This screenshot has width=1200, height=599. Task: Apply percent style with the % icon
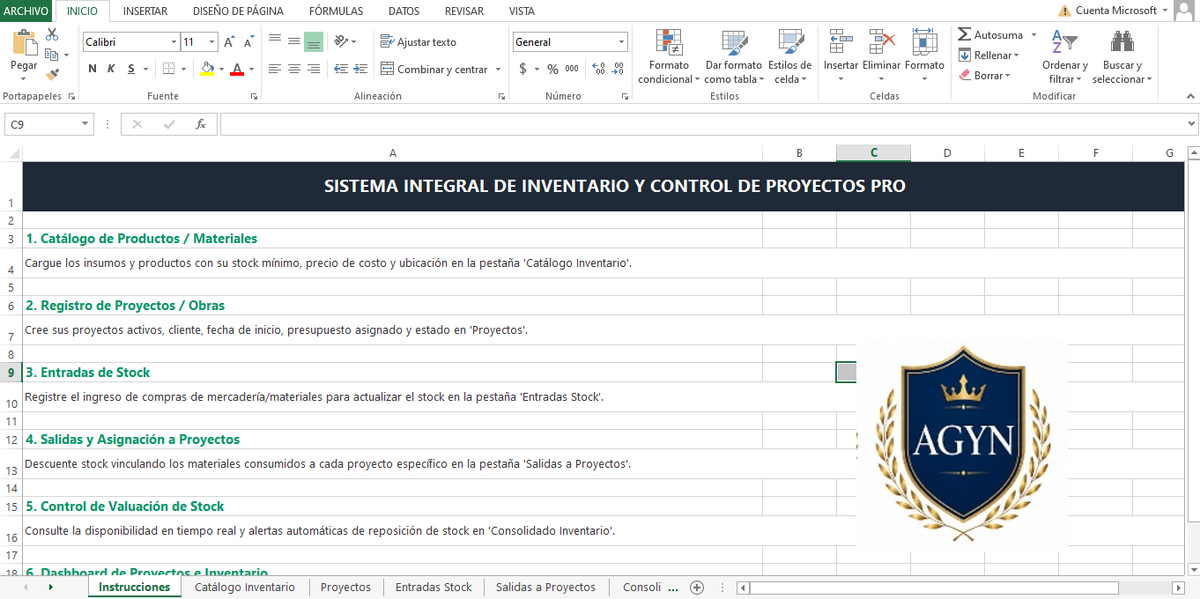552,69
